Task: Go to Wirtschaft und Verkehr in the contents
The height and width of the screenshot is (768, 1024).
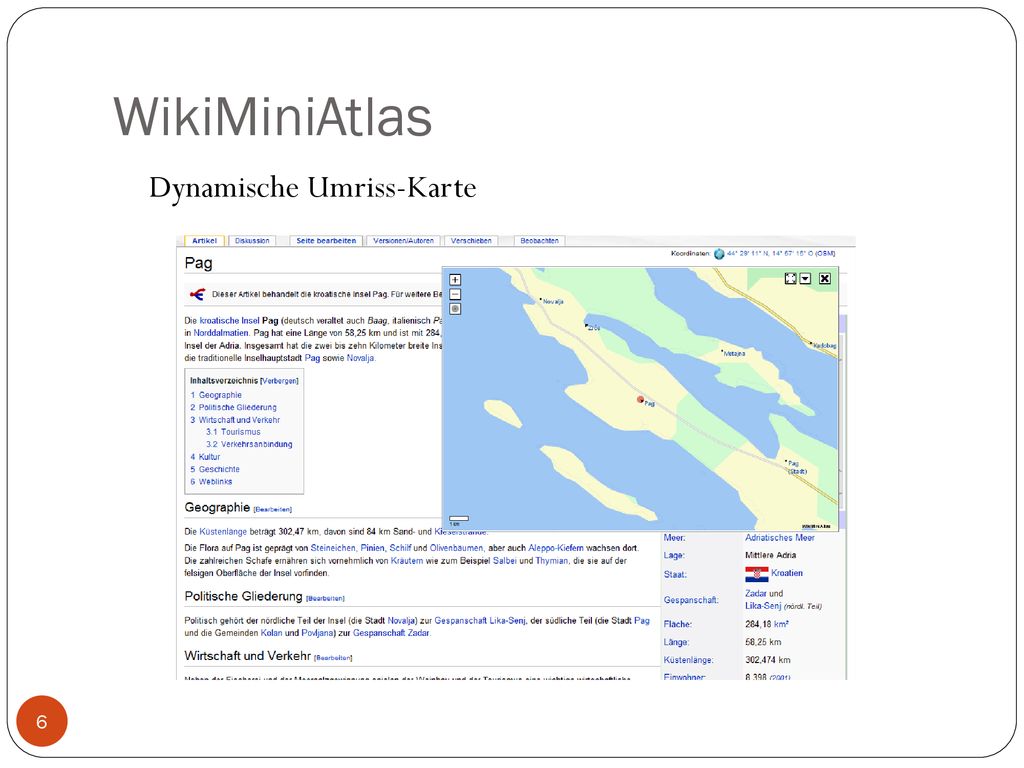Action: pyautogui.click(x=239, y=420)
